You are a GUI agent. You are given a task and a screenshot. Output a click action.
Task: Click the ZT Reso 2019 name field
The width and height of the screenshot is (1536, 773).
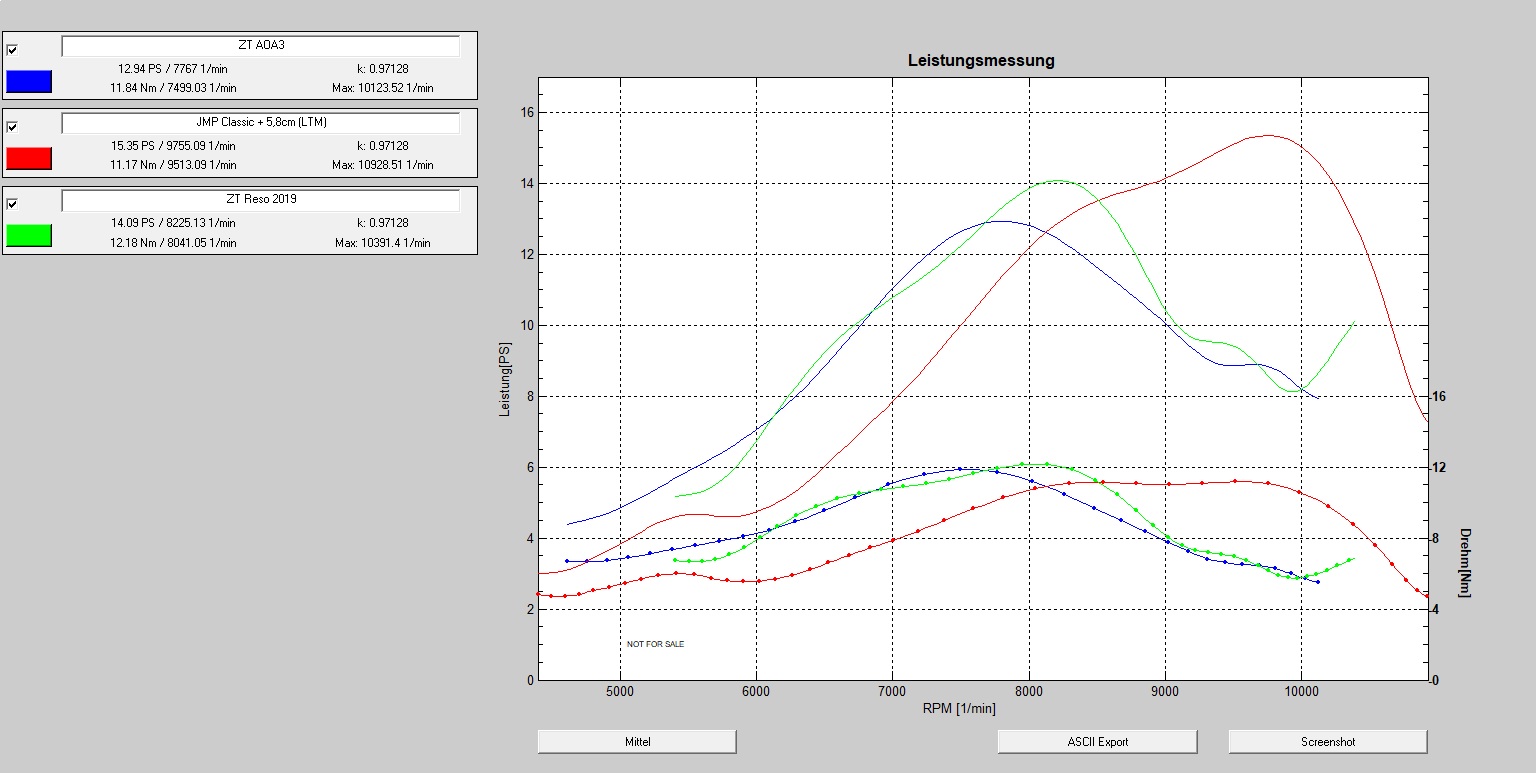click(260, 200)
